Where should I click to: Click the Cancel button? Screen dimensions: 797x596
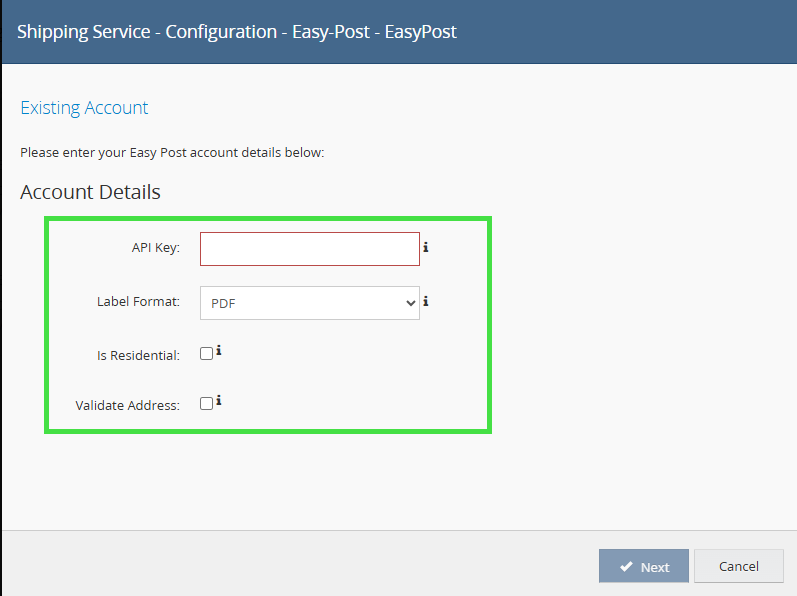(x=739, y=566)
